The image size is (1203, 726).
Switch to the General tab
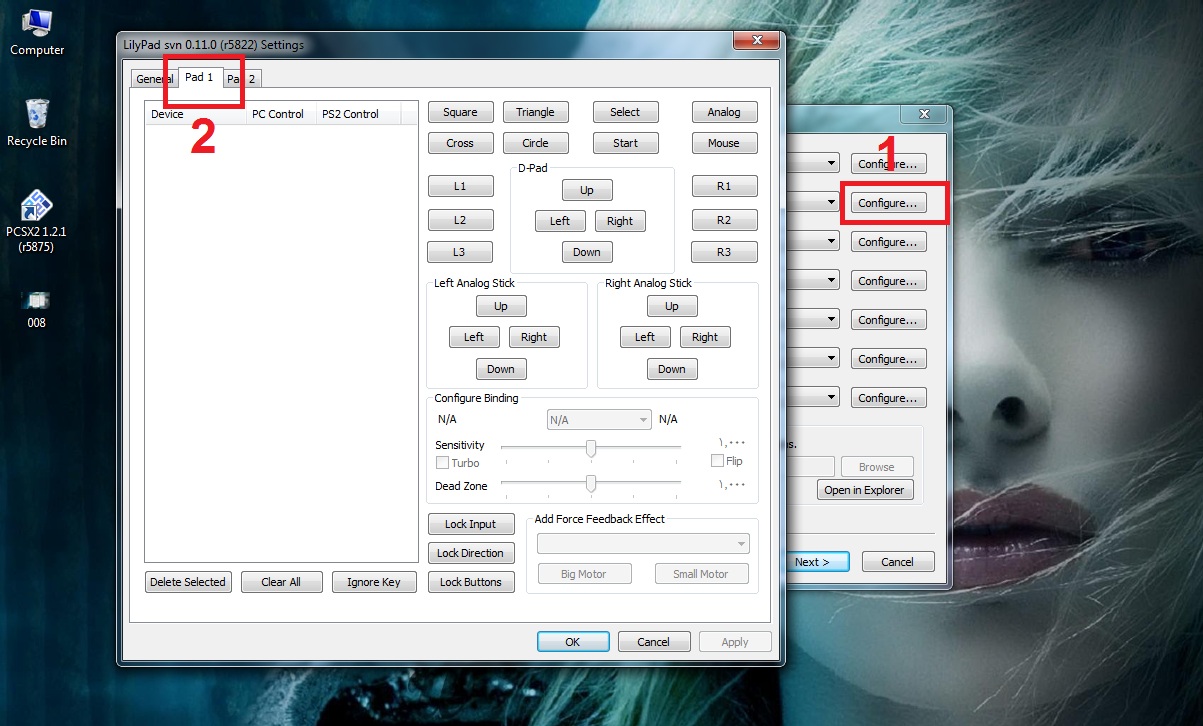[x=154, y=79]
